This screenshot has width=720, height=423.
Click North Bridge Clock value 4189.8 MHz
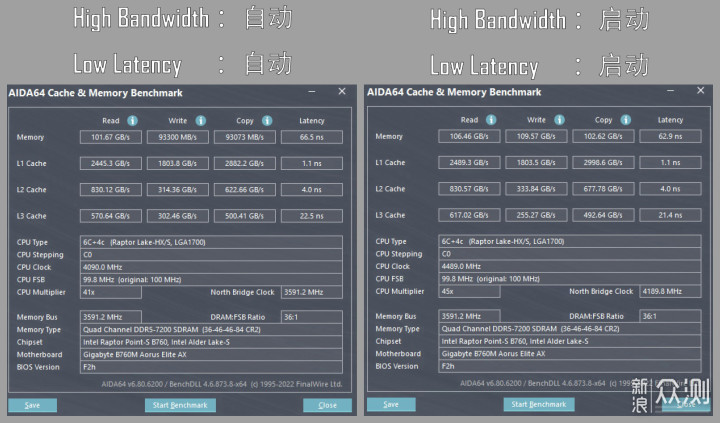pos(670,291)
